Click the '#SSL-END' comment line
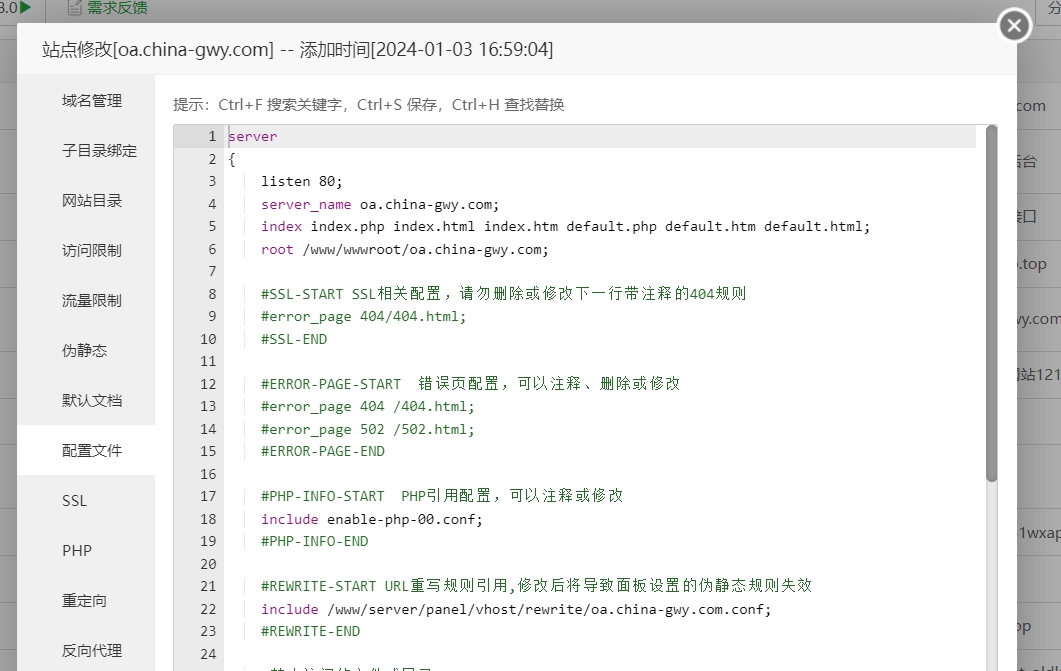Screen dimensions: 1061x671 [294, 339]
